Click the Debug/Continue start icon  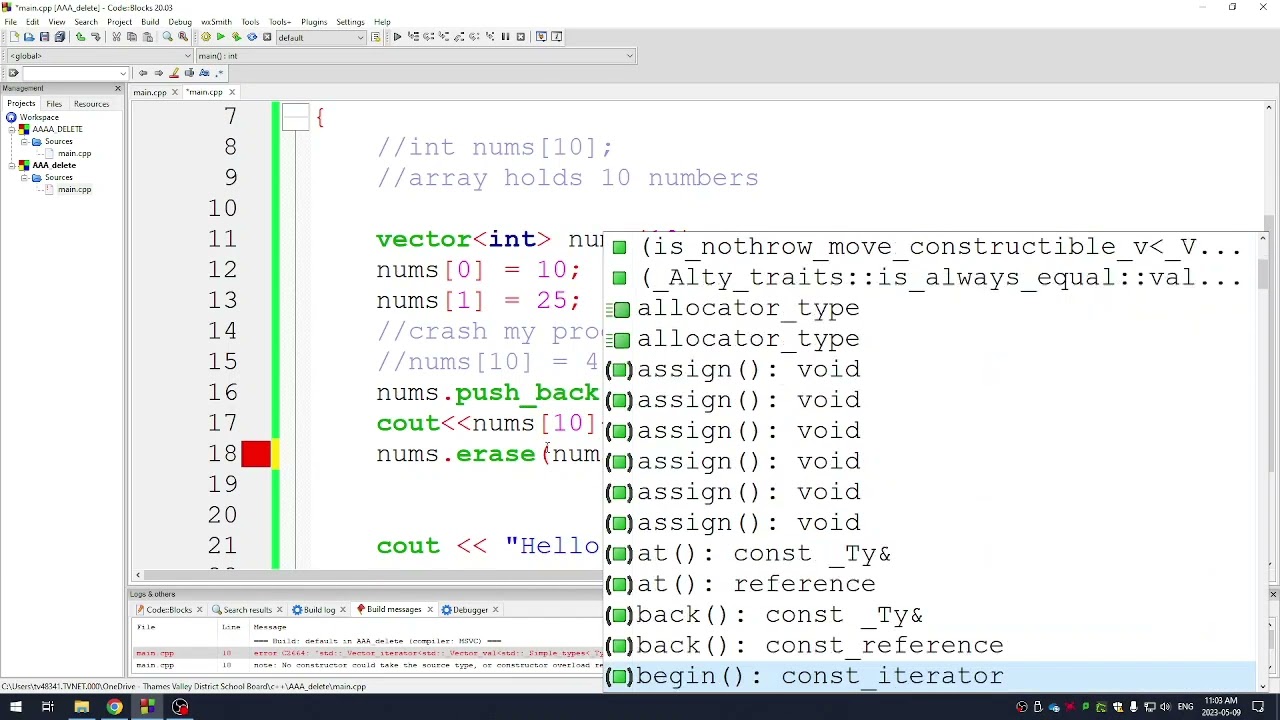tap(397, 37)
